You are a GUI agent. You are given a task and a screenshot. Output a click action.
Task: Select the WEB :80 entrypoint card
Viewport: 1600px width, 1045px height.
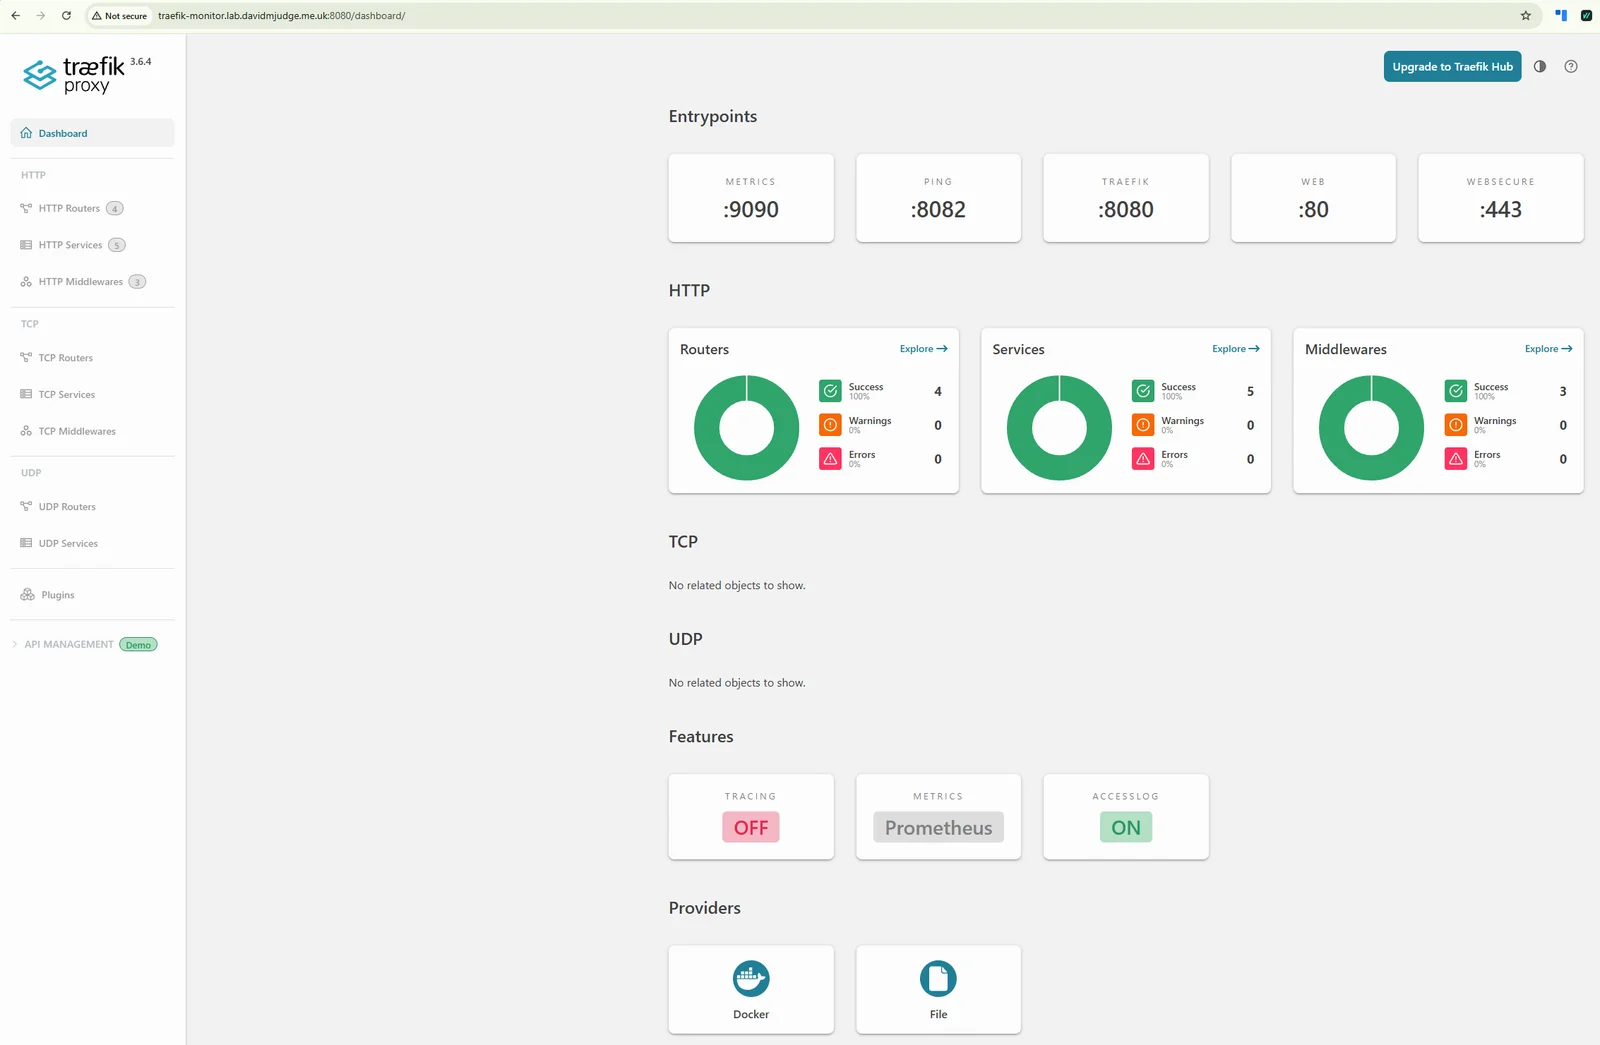click(1313, 198)
